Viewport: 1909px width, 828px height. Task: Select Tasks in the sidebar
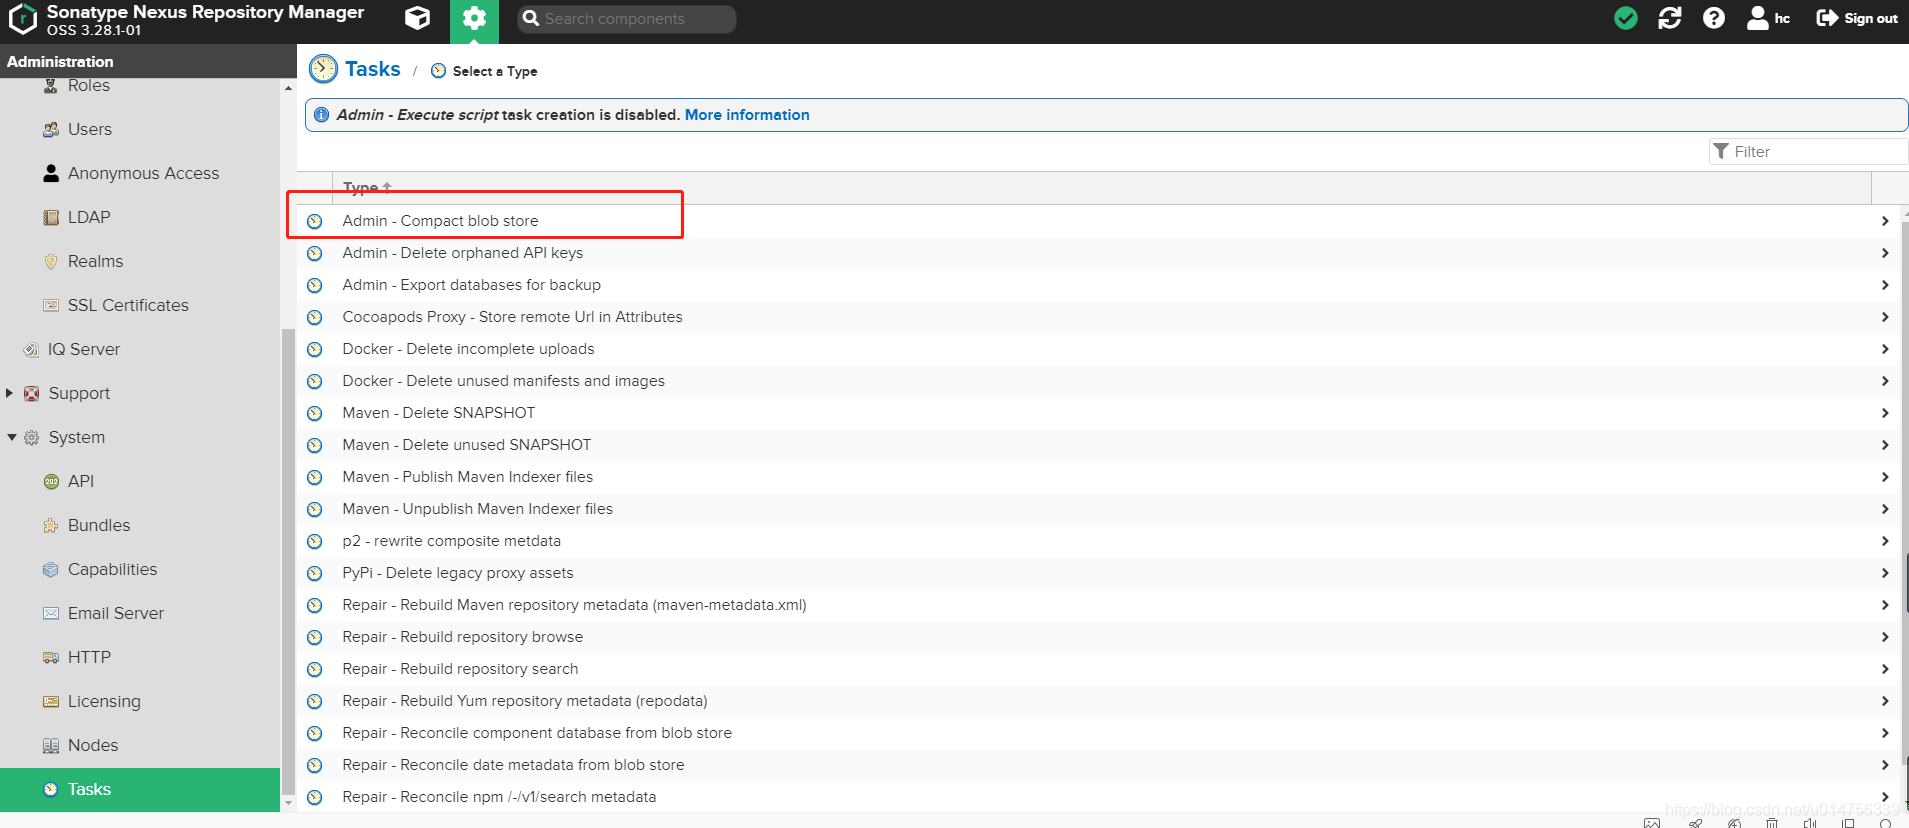tap(140, 789)
